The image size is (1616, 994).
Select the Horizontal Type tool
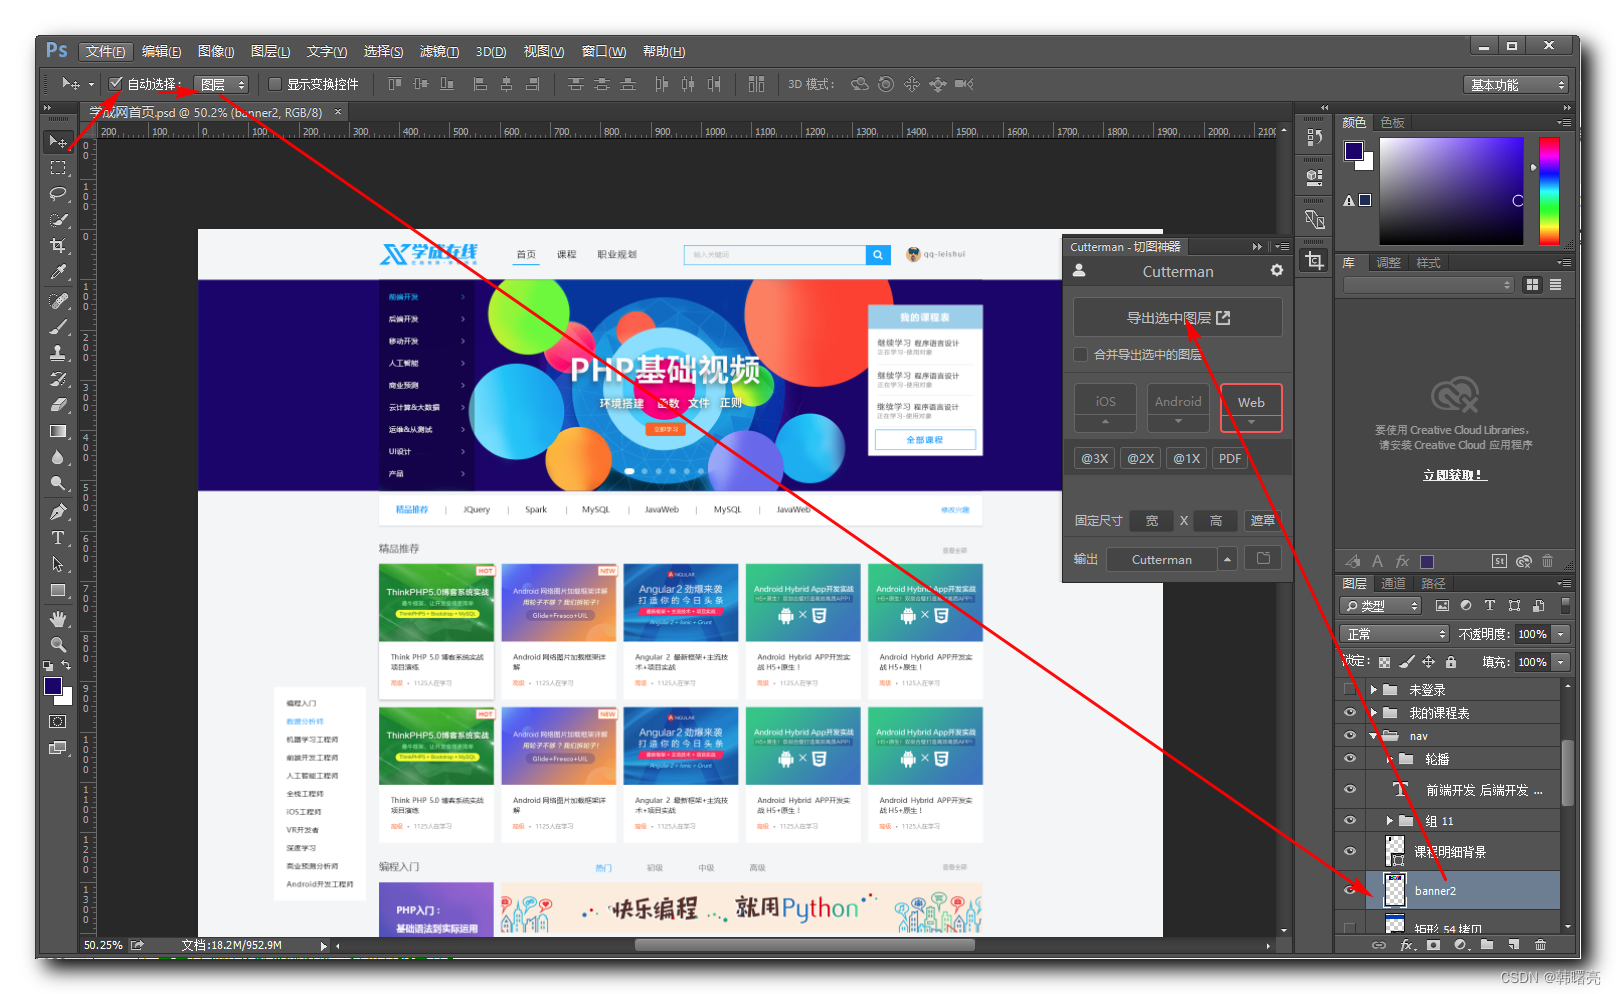click(x=58, y=538)
